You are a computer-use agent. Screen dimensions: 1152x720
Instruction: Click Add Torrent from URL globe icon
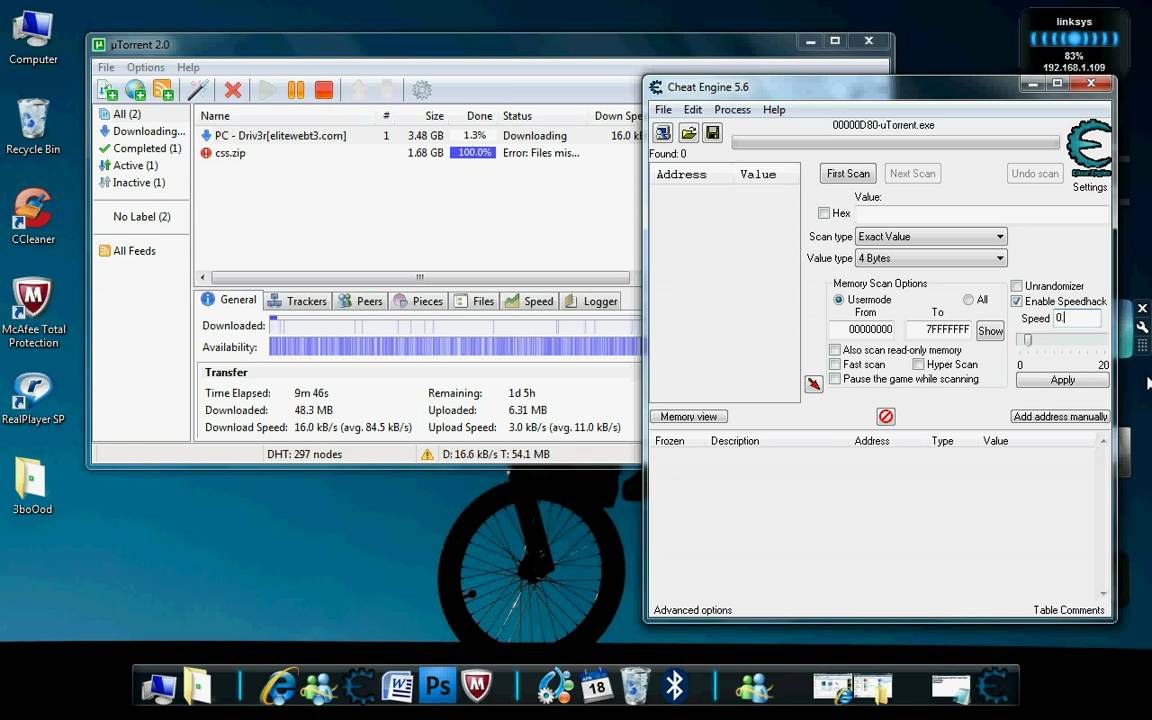click(x=135, y=90)
